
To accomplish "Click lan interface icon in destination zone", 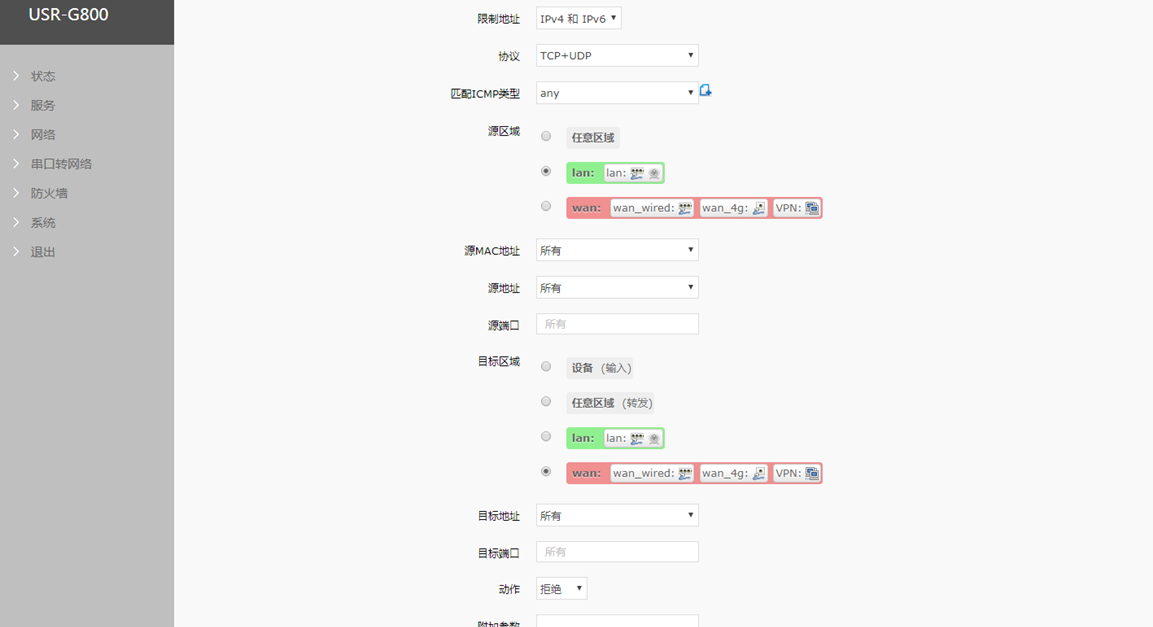I will 637,438.
